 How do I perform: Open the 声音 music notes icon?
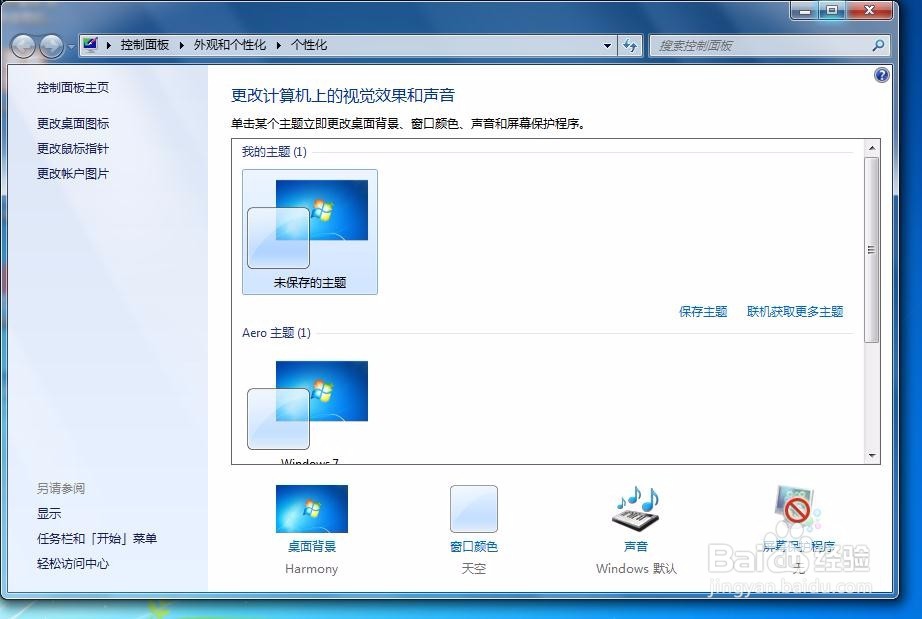(636, 508)
